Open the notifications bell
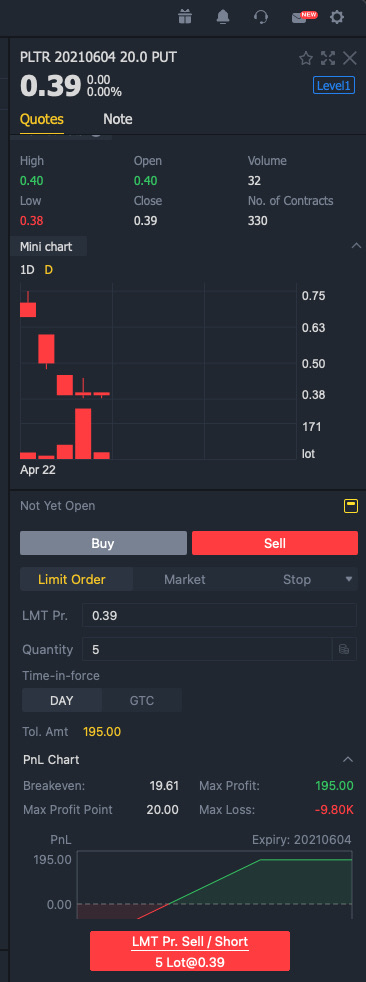The height and width of the screenshot is (982, 366). pyautogui.click(x=222, y=17)
